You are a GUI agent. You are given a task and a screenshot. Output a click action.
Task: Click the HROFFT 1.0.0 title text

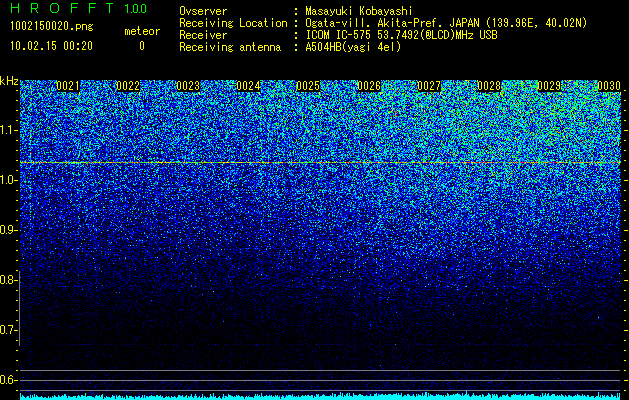78,8
